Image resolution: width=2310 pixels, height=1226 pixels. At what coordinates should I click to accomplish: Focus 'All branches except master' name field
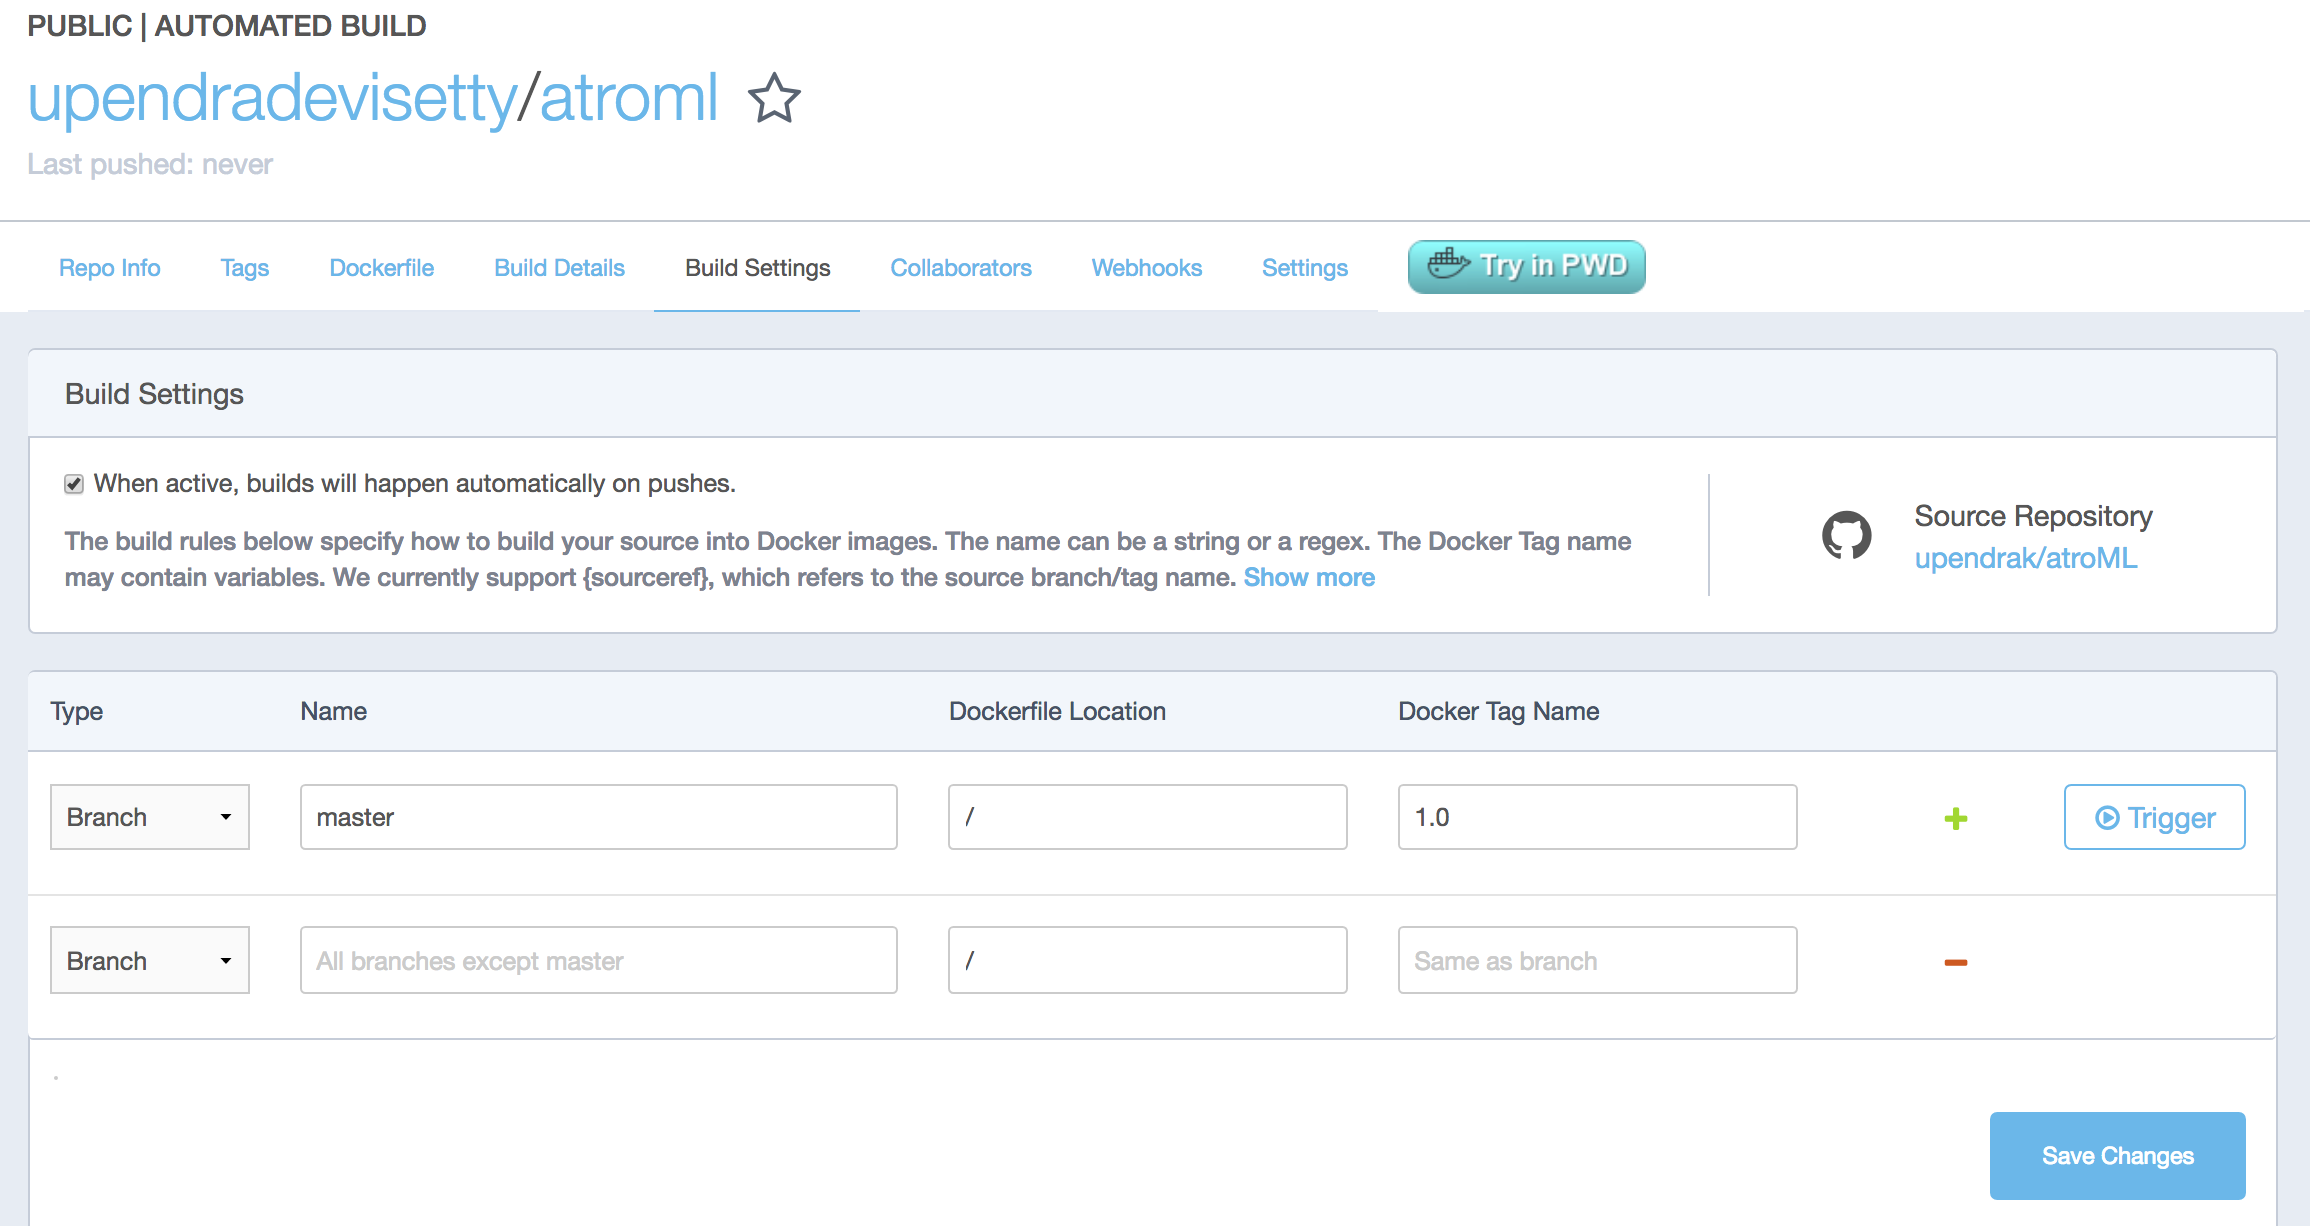pyautogui.click(x=599, y=960)
